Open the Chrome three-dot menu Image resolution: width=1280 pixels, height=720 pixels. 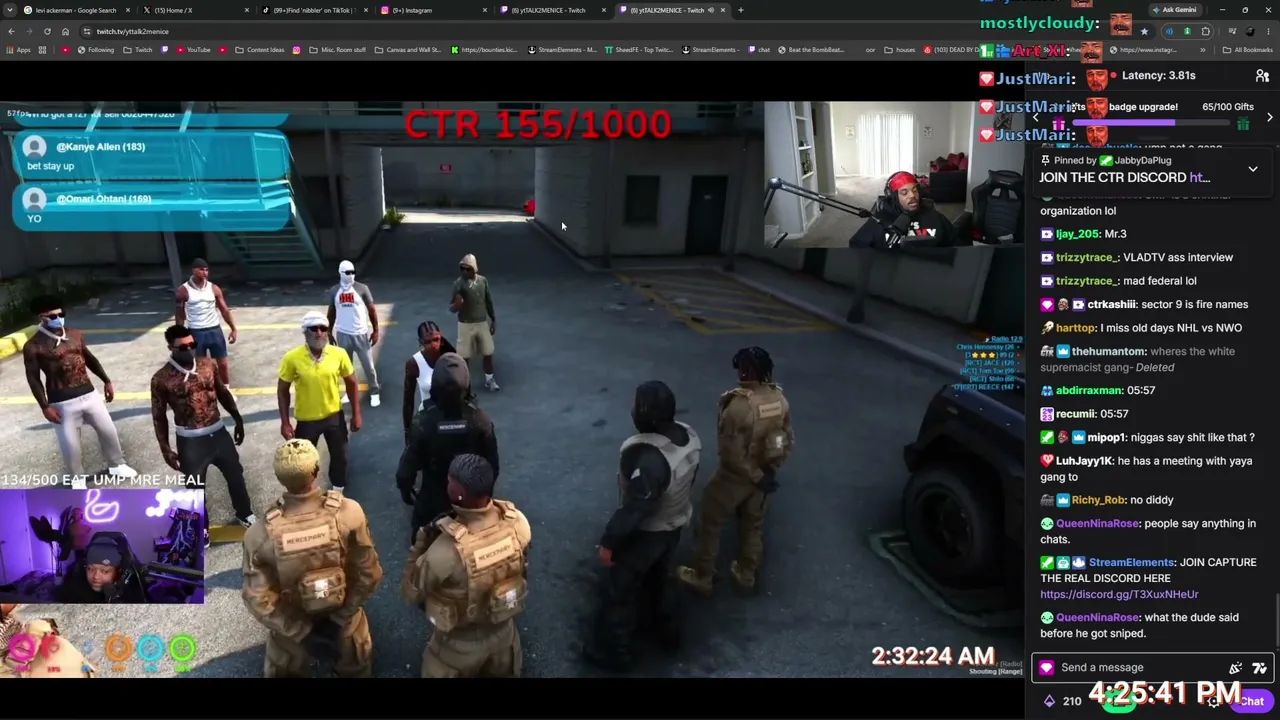coord(1268,31)
